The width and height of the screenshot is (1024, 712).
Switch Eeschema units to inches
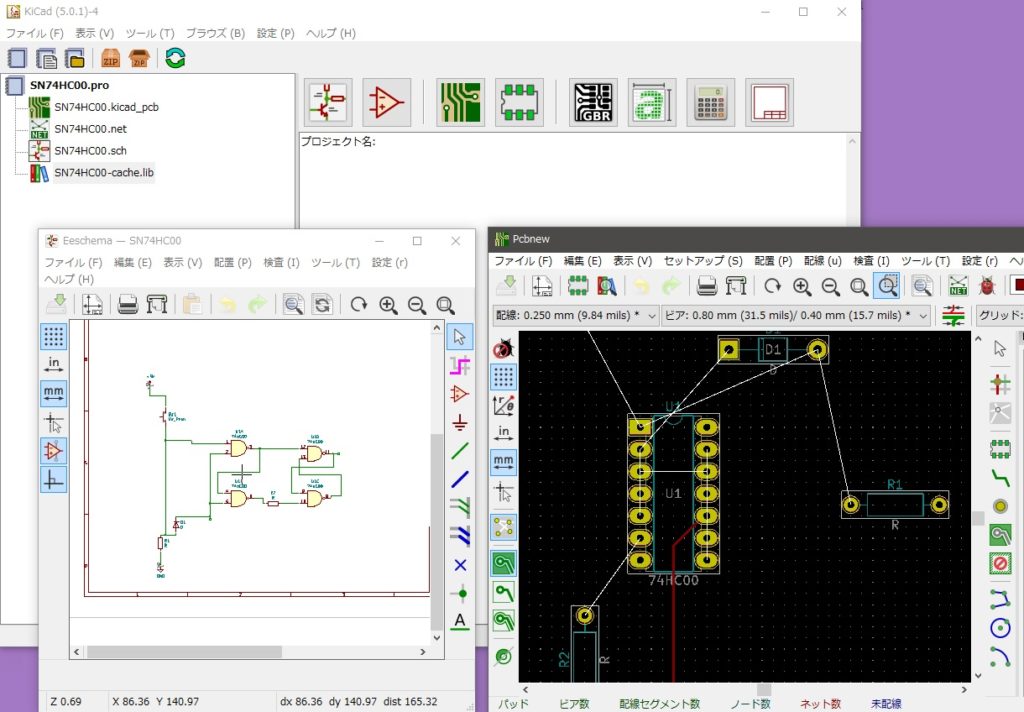click(x=54, y=364)
